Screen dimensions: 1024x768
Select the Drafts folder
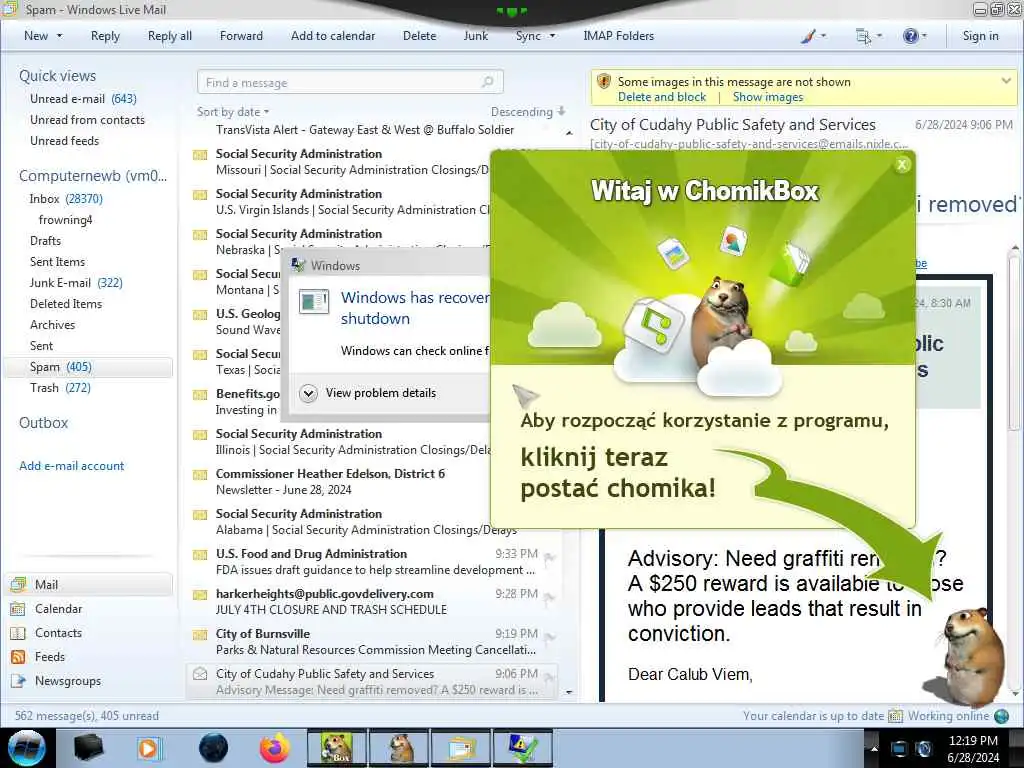pyautogui.click(x=45, y=241)
